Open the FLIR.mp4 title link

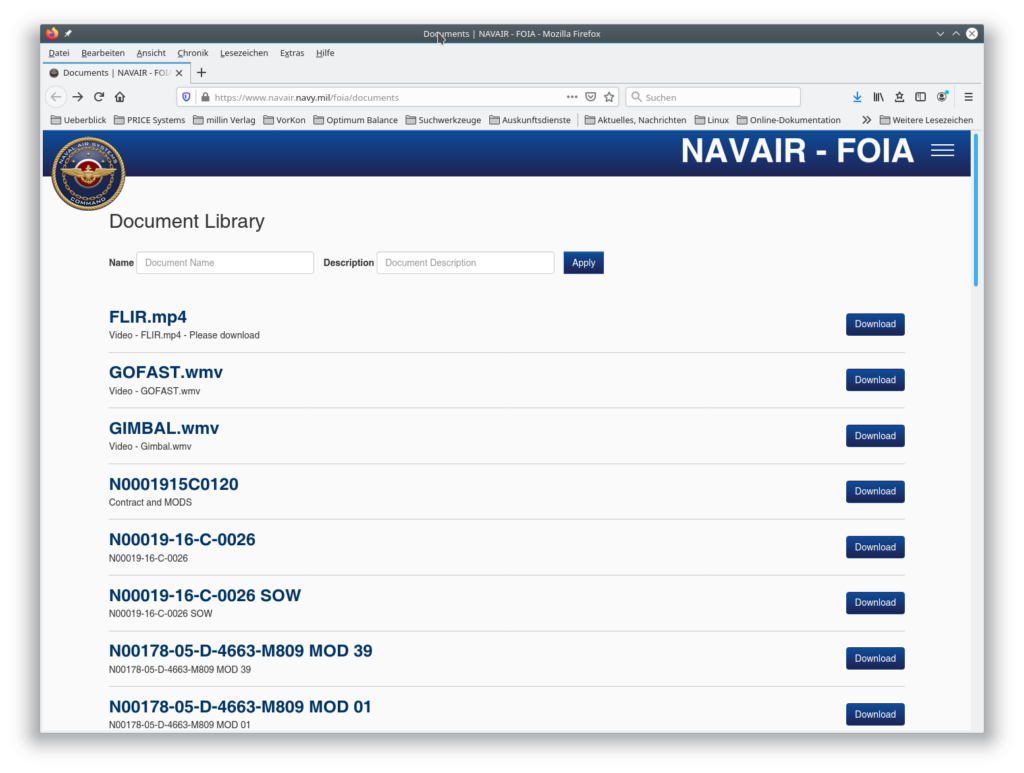148,317
